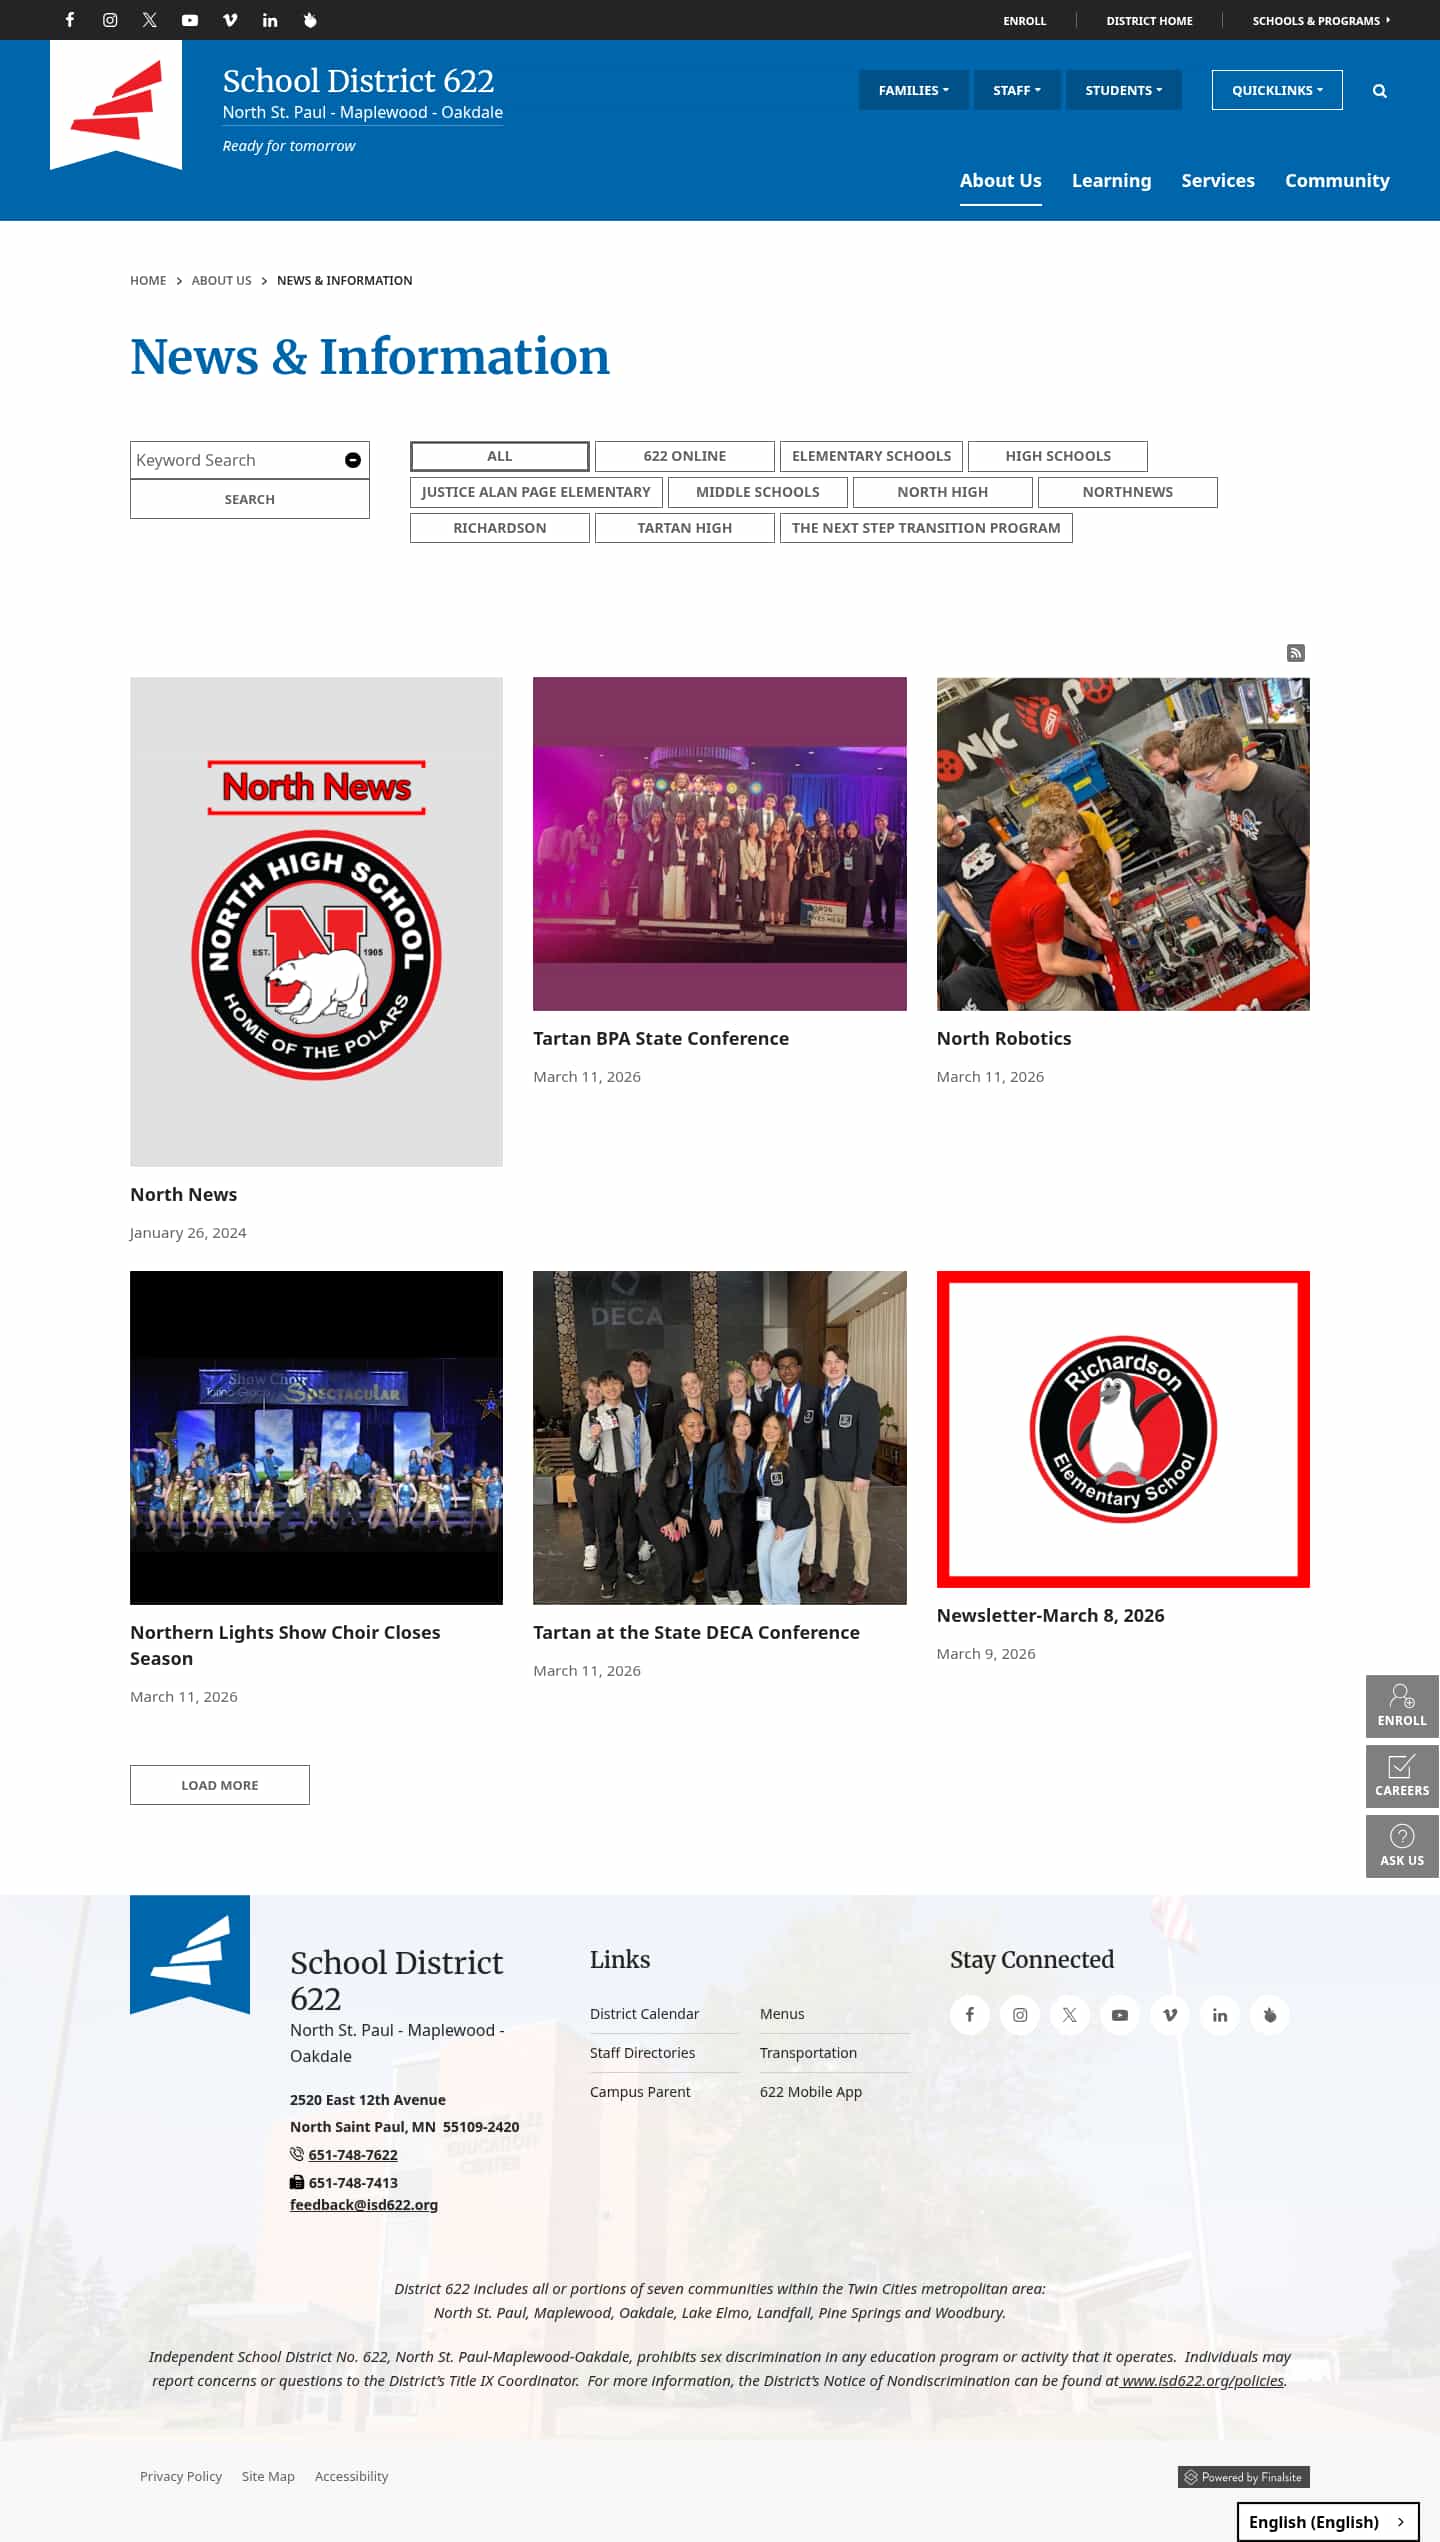Open the North News polar bear thumbnail
The width and height of the screenshot is (1440, 2542).
(316, 922)
